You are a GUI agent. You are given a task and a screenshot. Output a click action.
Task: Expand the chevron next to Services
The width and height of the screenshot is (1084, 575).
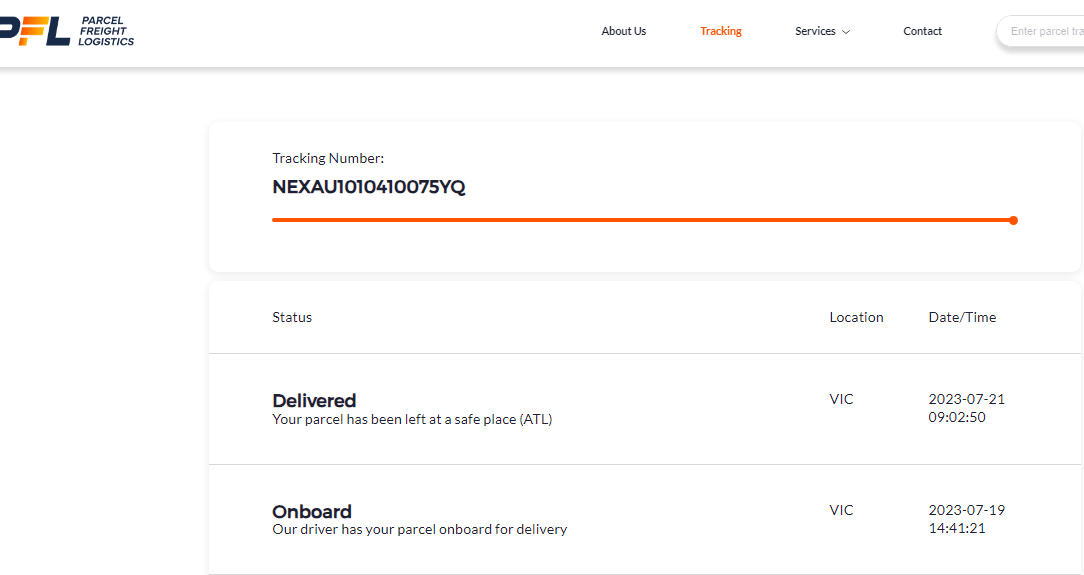(846, 32)
